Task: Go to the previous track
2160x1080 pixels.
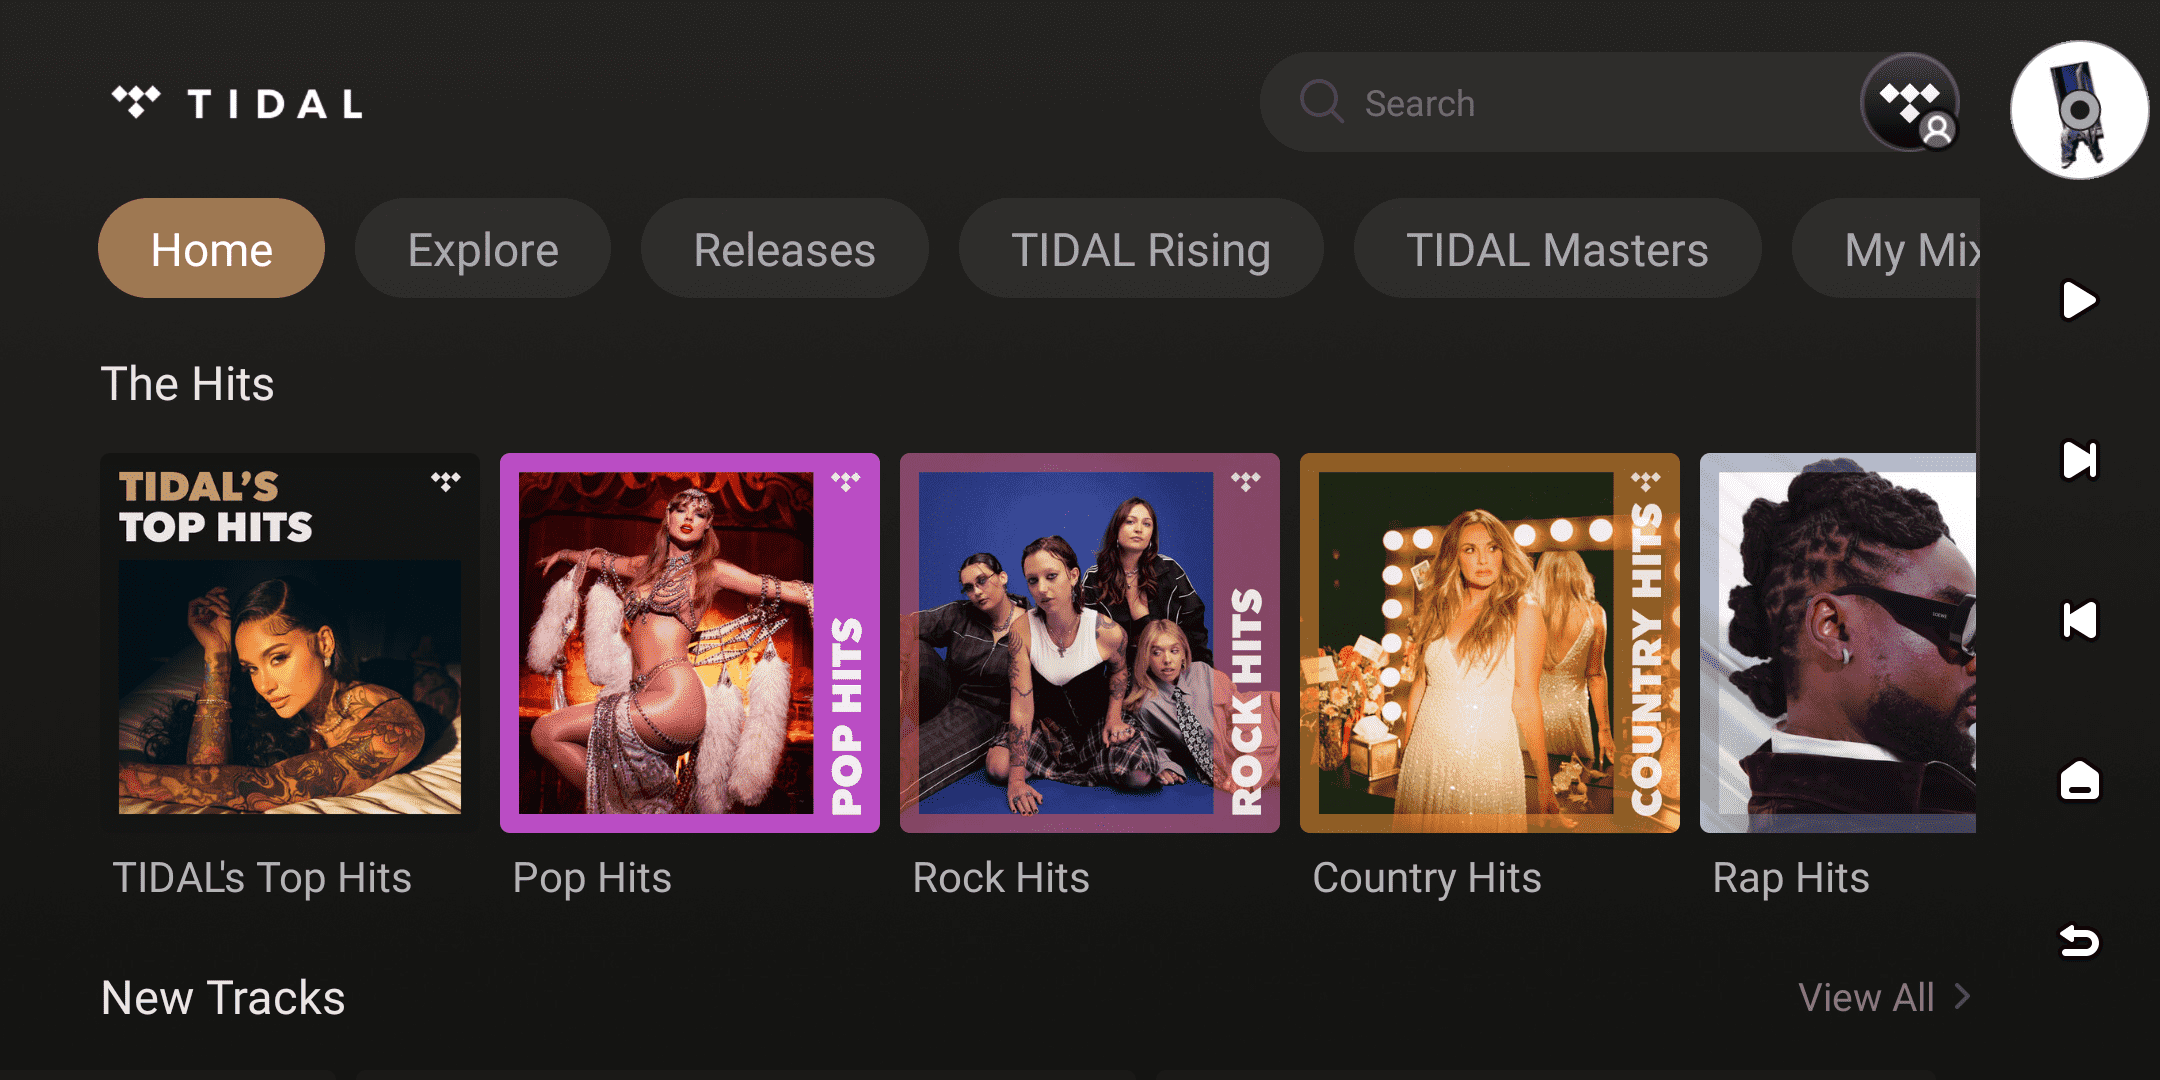Action: (2079, 620)
